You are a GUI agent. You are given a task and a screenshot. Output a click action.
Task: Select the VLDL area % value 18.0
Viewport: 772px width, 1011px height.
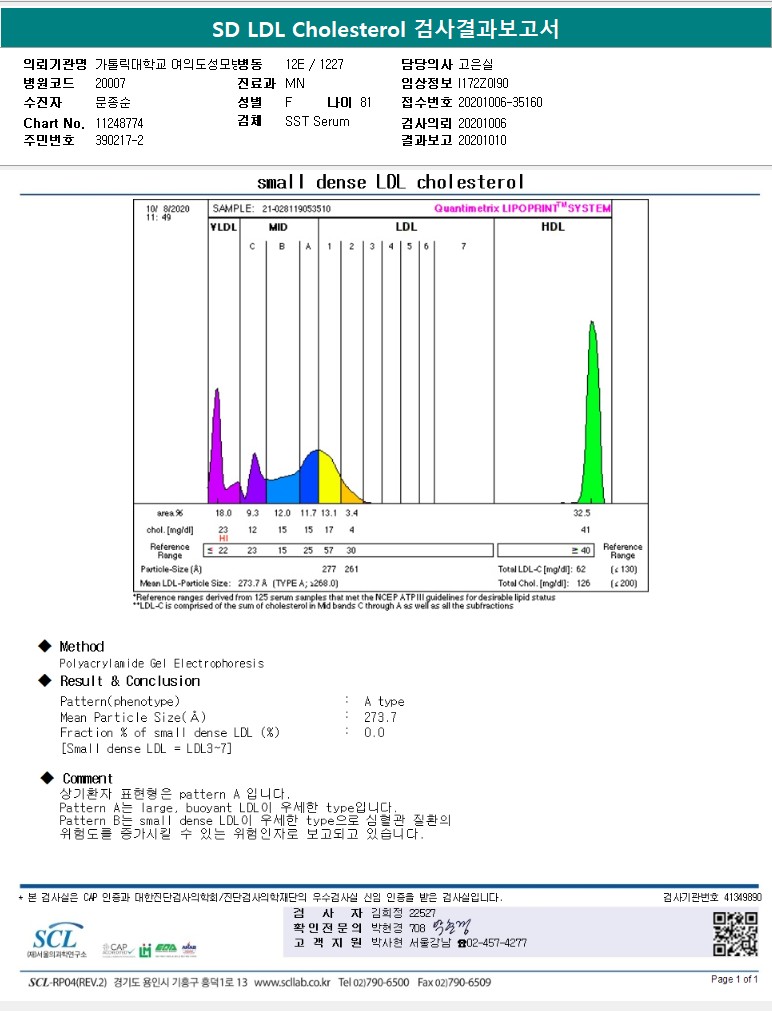click(x=223, y=513)
